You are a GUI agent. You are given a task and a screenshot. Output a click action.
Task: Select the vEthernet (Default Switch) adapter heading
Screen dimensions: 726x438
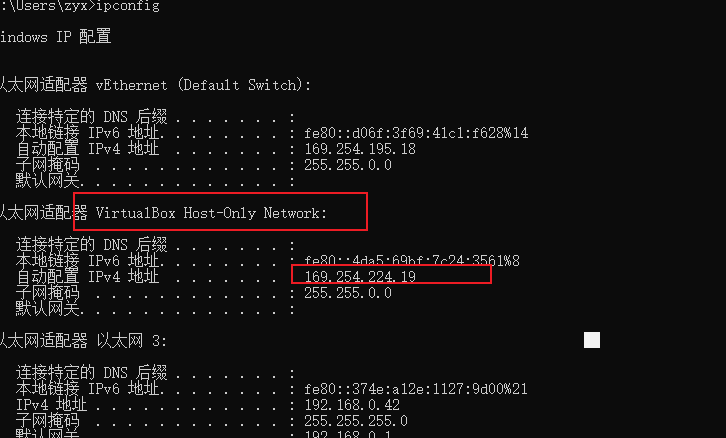point(155,85)
